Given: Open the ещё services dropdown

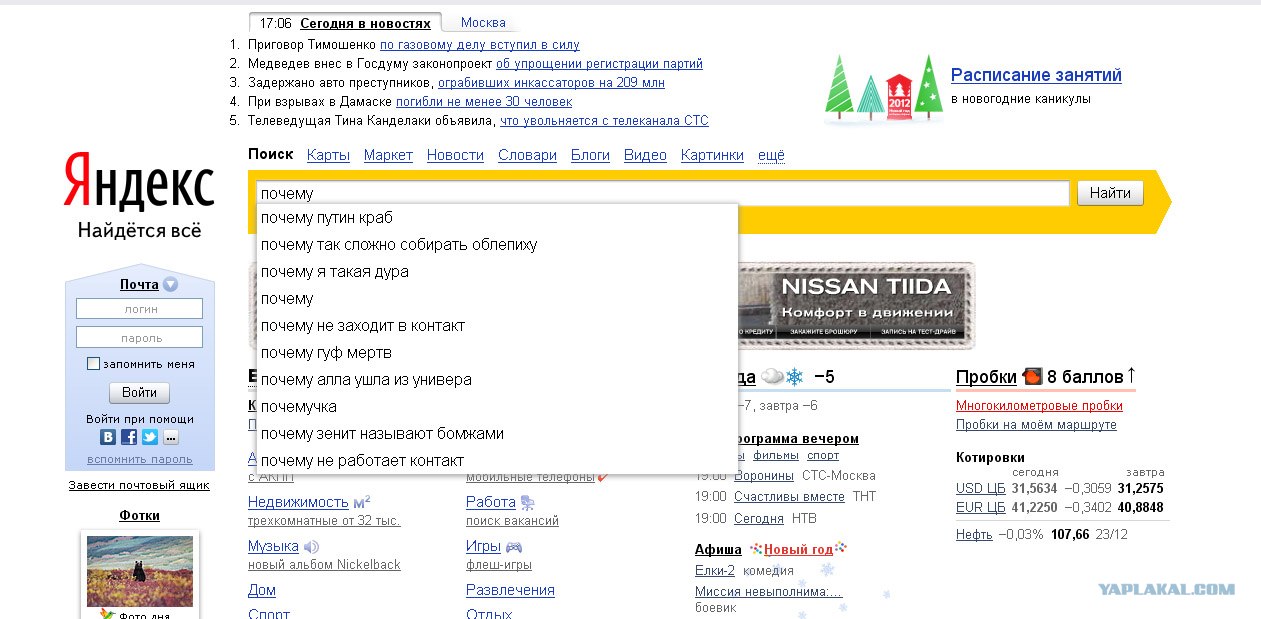Looking at the screenshot, I should click(x=771, y=155).
